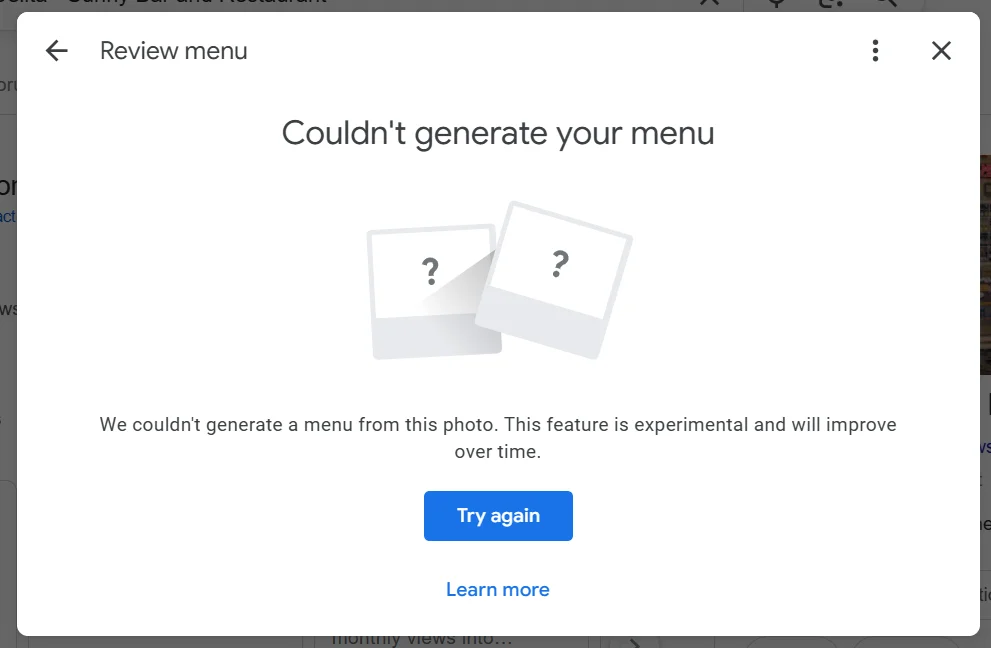Click the Couldn't generate your menu heading
The width and height of the screenshot is (991, 648).
[x=498, y=133]
